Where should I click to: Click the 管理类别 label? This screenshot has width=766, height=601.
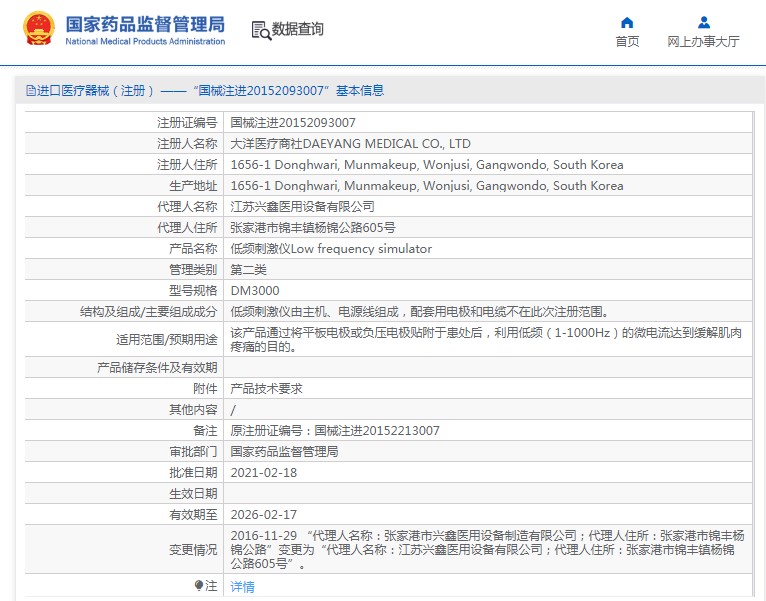point(193,270)
